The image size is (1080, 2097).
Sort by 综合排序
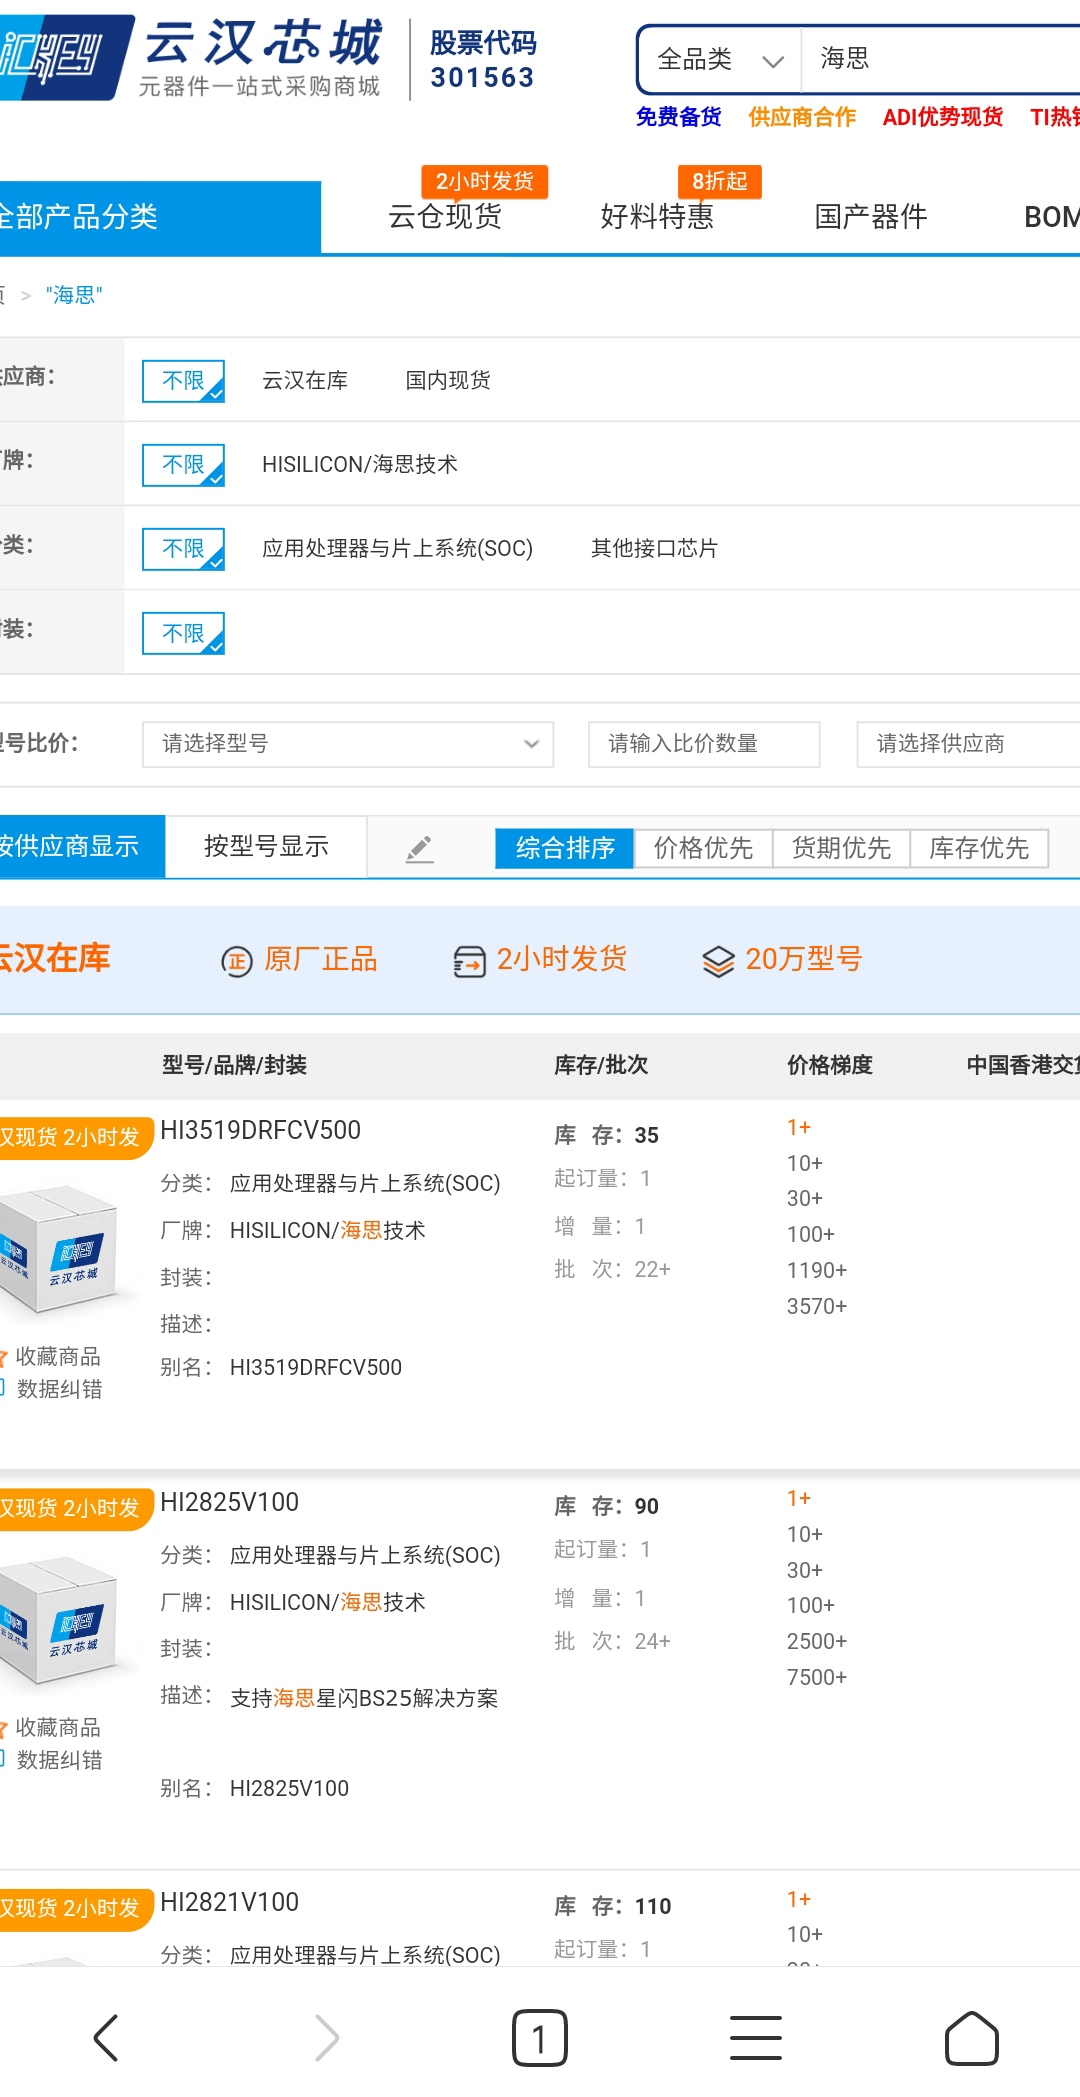tap(565, 849)
